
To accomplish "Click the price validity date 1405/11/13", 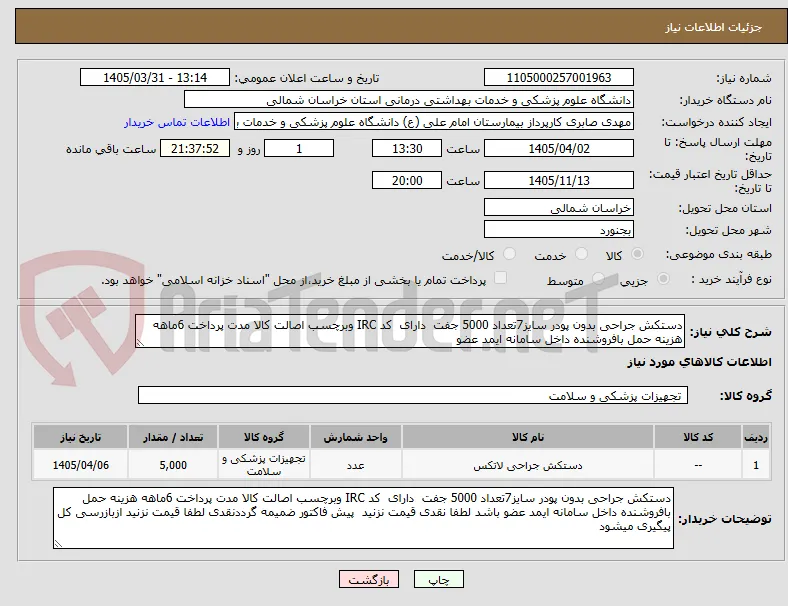I will pyautogui.click(x=559, y=180).
